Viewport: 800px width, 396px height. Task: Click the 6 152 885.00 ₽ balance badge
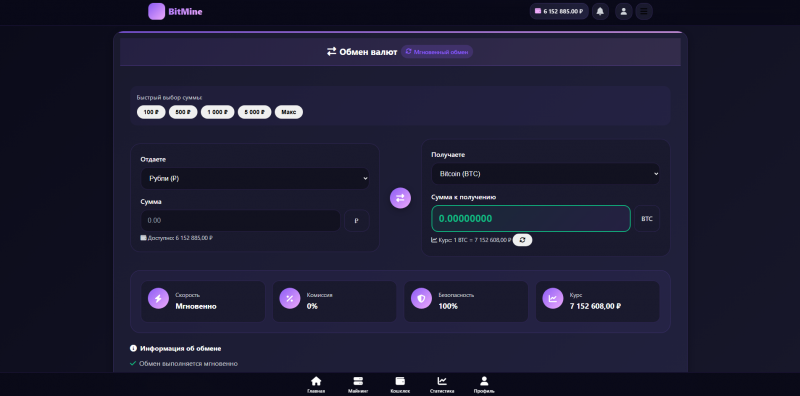[559, 11]
